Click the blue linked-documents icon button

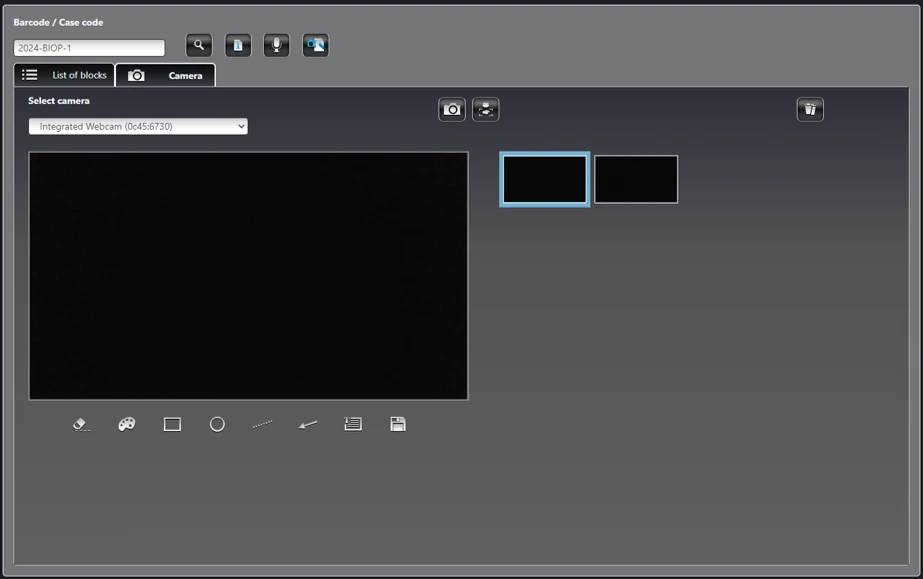point(316,45)
